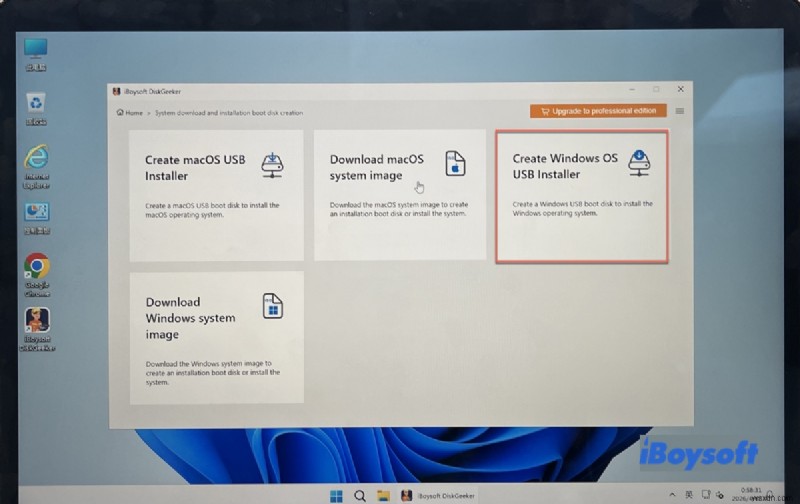Image resolution: width=800 pixels, height=504 pixels.
Task: Click the Windows system image file icon
Action: tap(272, 306)
